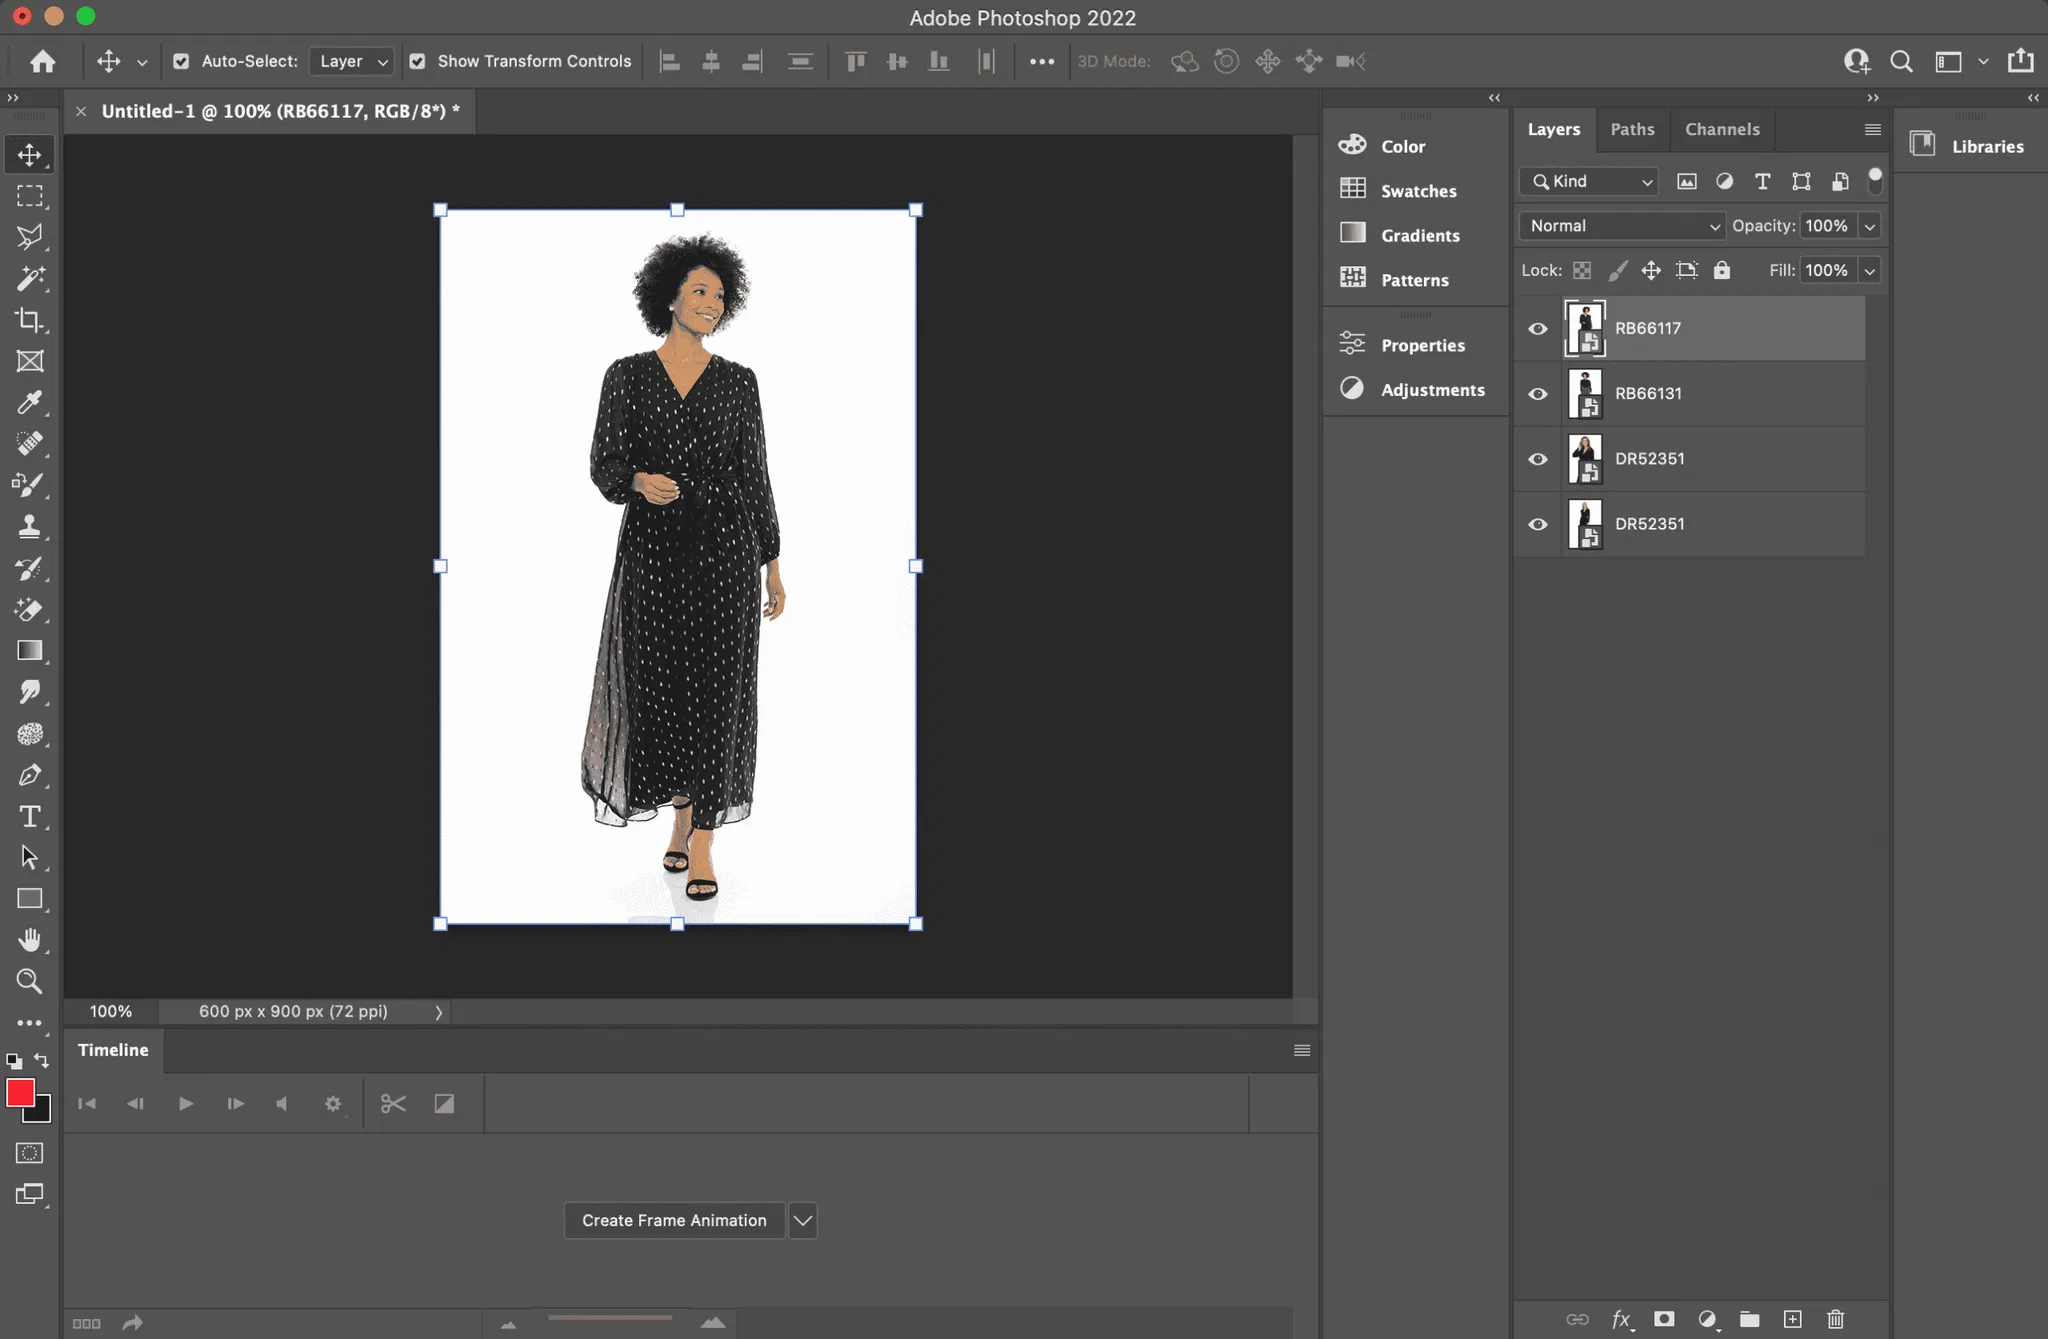Image resolution: width=2048 pixels, height=1339 pixels.
Task: Switch to the Paths tab
Action: click(1632, 129)
